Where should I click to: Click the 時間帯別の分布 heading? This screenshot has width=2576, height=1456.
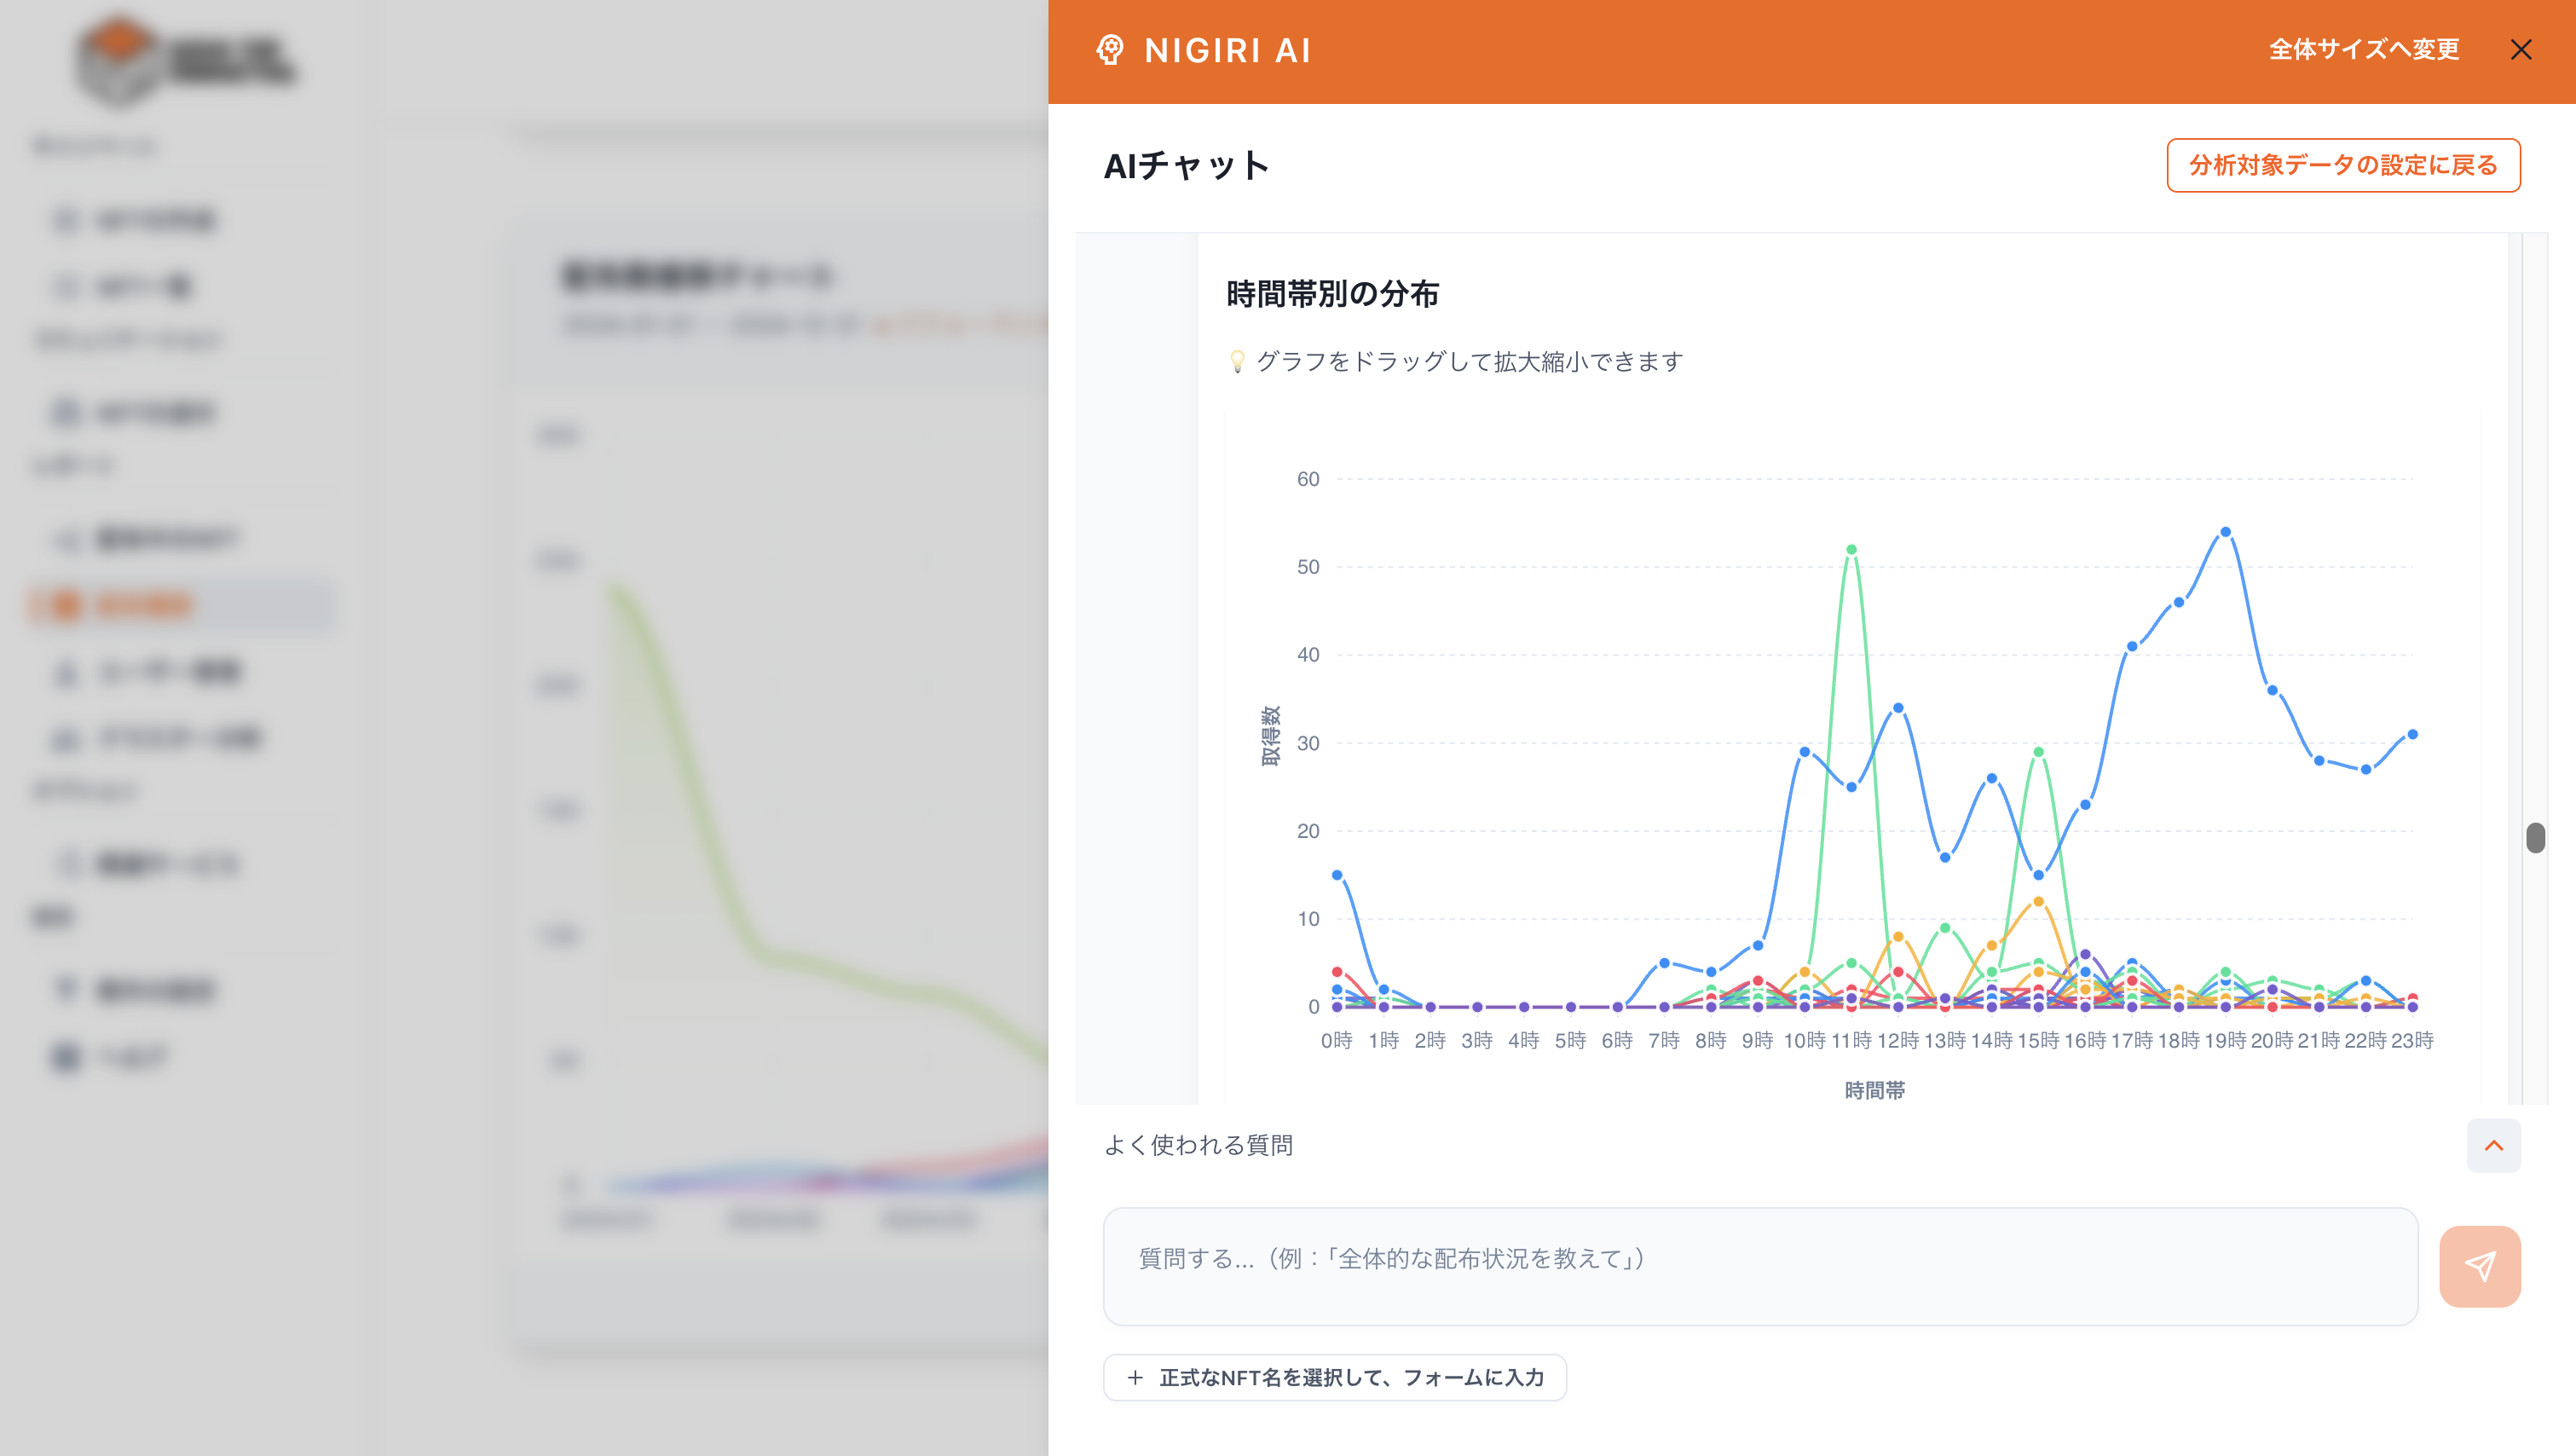click(x=1332, y=294)
